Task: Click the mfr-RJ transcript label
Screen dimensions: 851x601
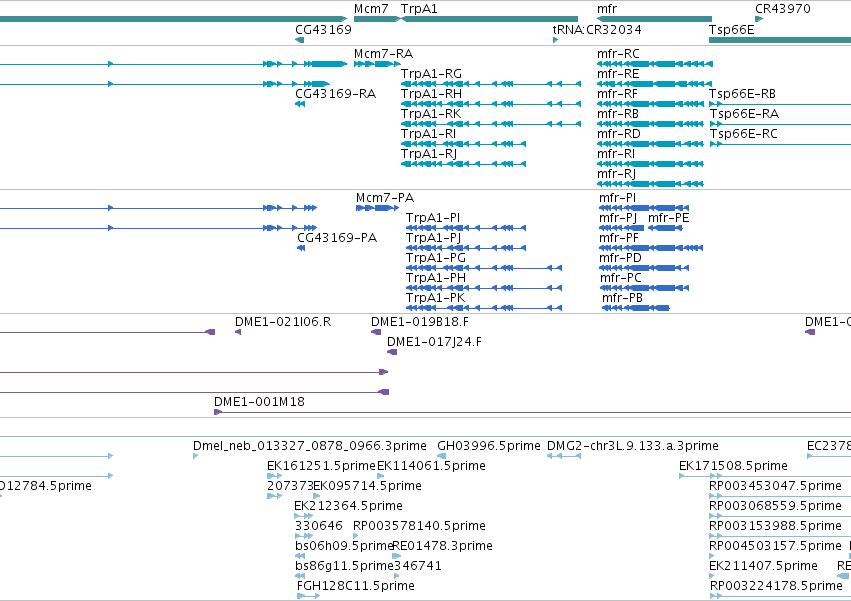Action: tap(616, 174)
